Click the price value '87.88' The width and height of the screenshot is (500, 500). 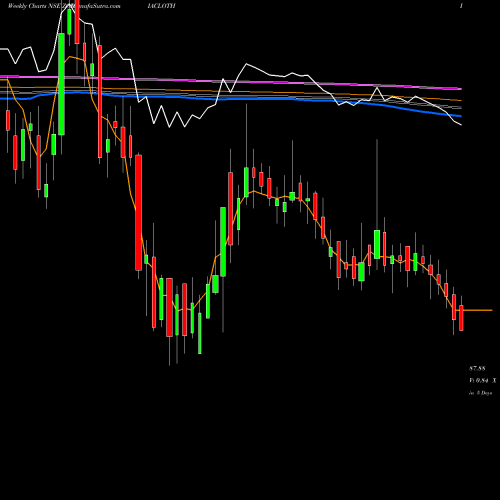(x=477, y=368)
